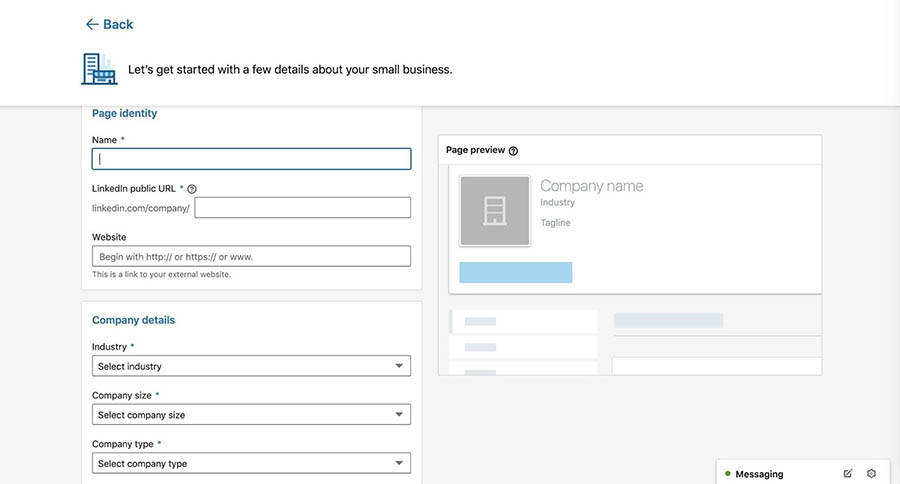Click the green online status dot
The height and width of the screenshot is (484, 900).
(727, 474)
